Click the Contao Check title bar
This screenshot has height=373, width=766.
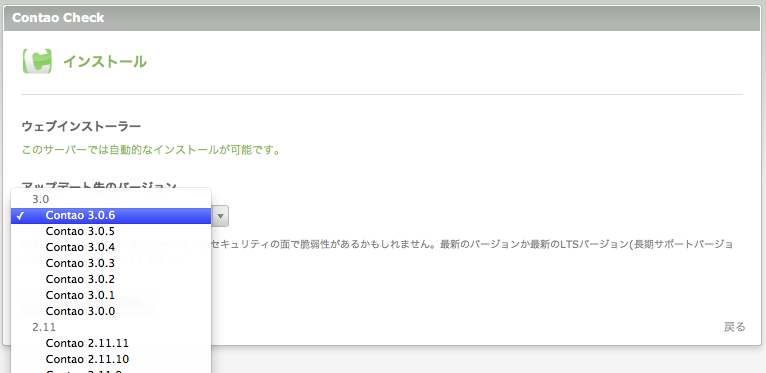click(383, 18)
